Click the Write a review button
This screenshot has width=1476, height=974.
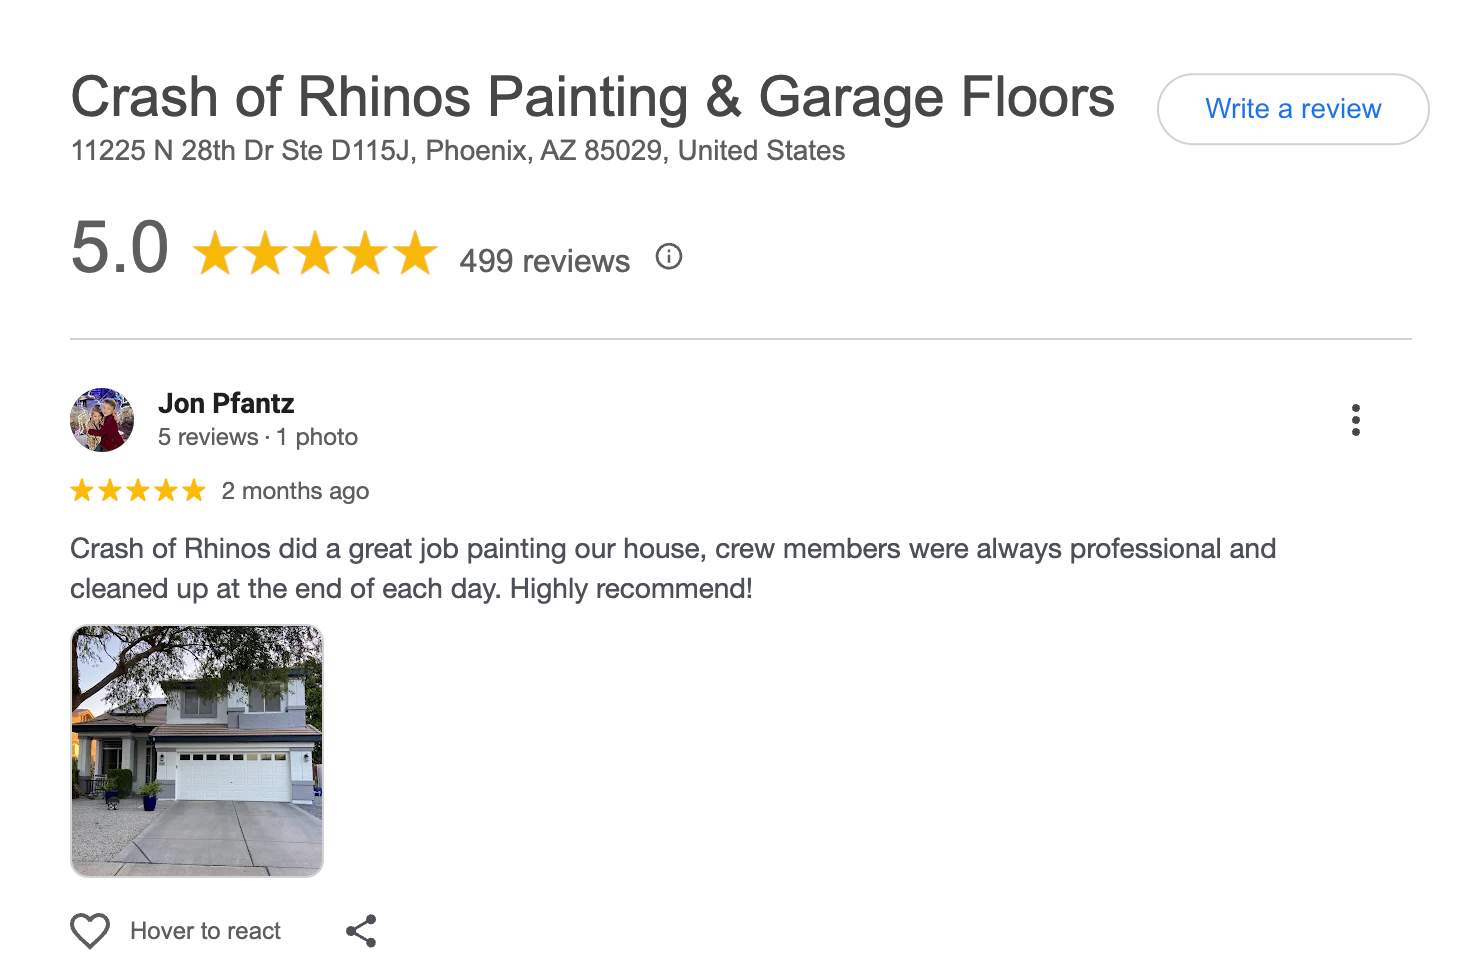(1293, 109)
